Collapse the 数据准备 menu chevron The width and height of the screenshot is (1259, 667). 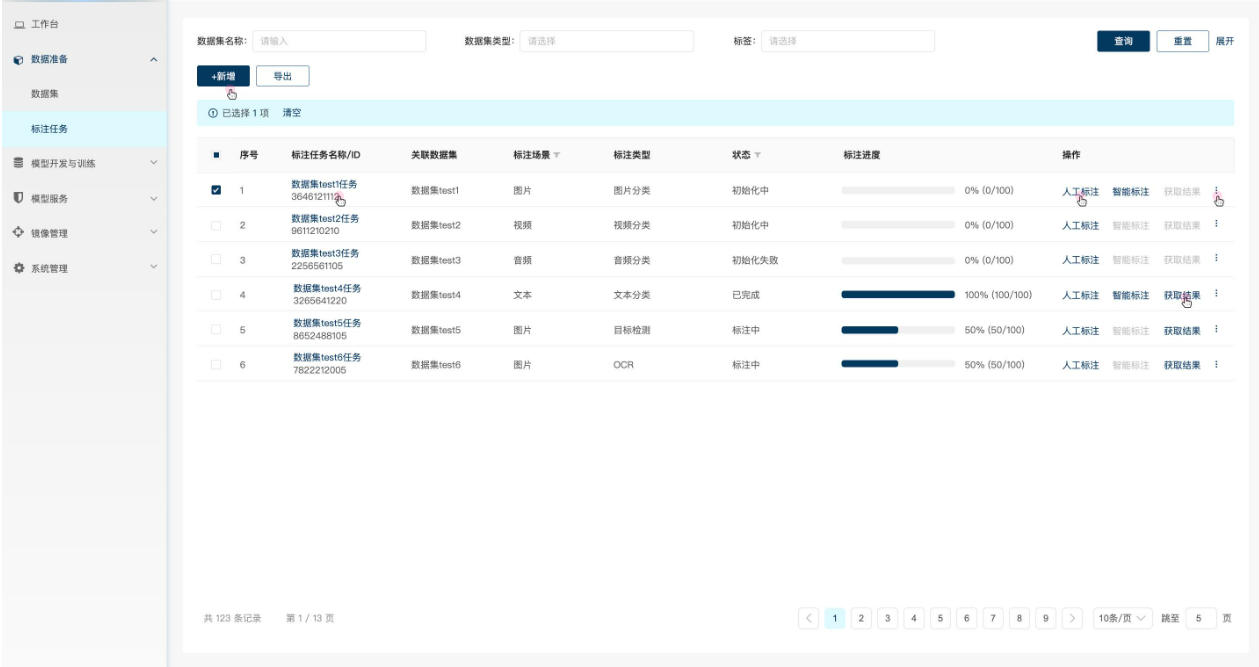pos(153,60)
